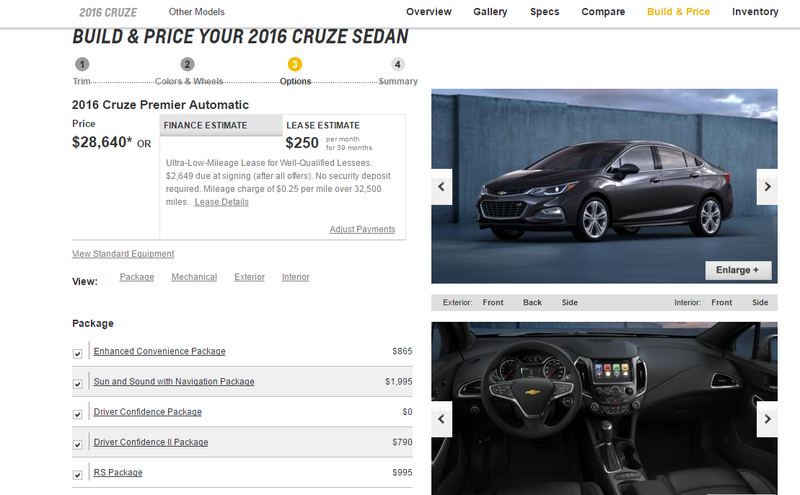Open Enhanced Convenience Package details link
This screenshot has width=800, height=495.
[x=160, y=351]
